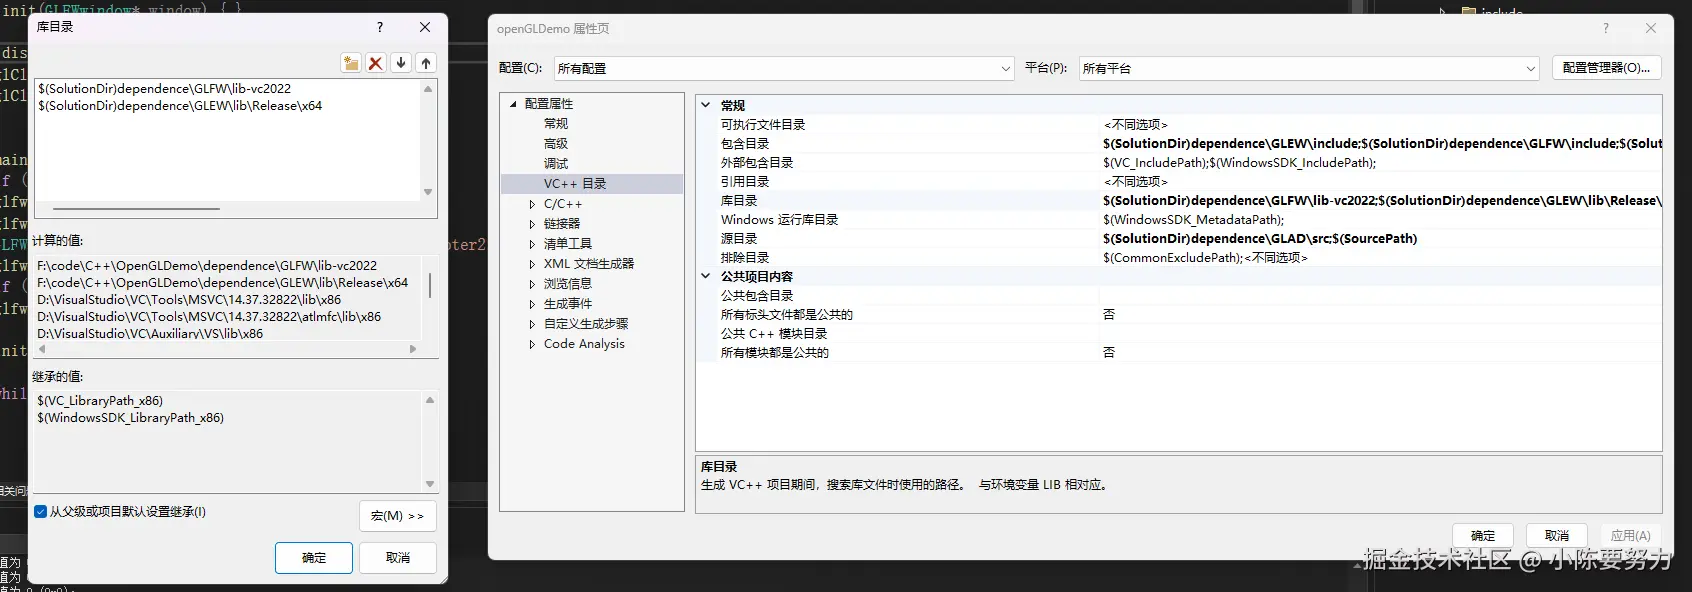Image resolution: width=1692 pixels, height=592 pixels.
Task: Click the $(VC_IncludePath) value cell
Action: coord(1380,163)
